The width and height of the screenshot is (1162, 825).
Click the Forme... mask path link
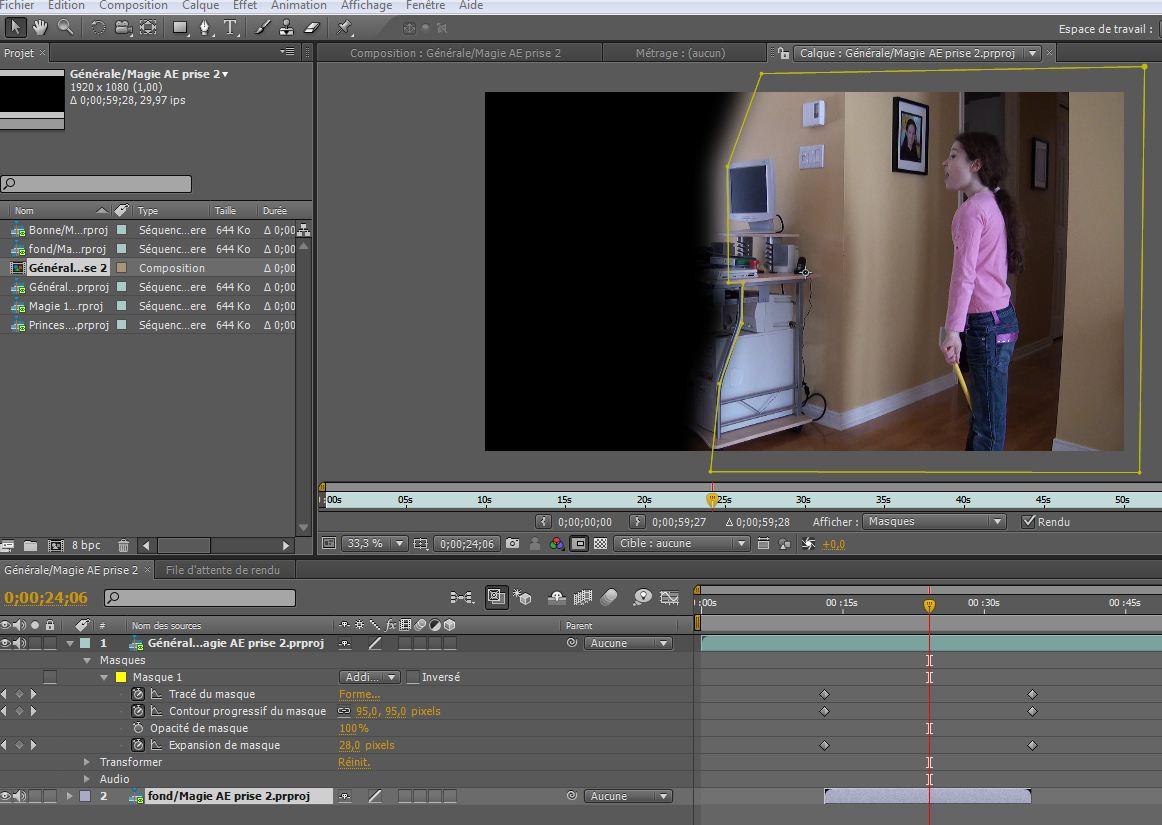coord(359,694)
